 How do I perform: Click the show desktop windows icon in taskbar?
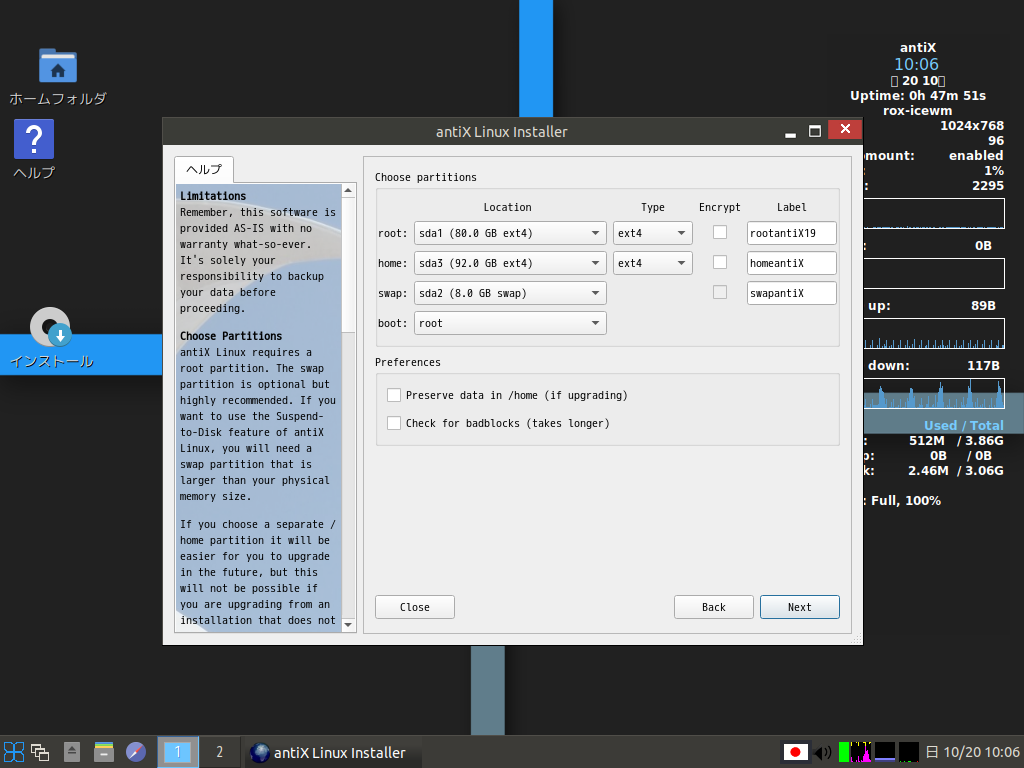40,752
